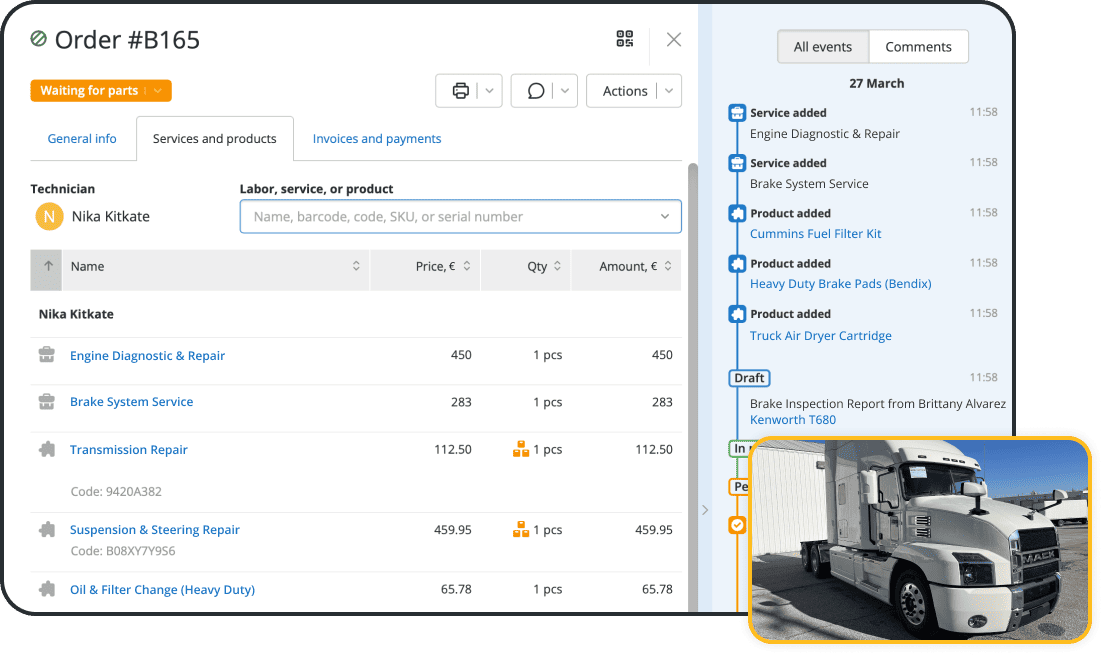The width and height of the screenshot is (1104, 656).
Task: Open the Heavy Duty Brake Pads (Bendix) link
Action: (840, 283)
